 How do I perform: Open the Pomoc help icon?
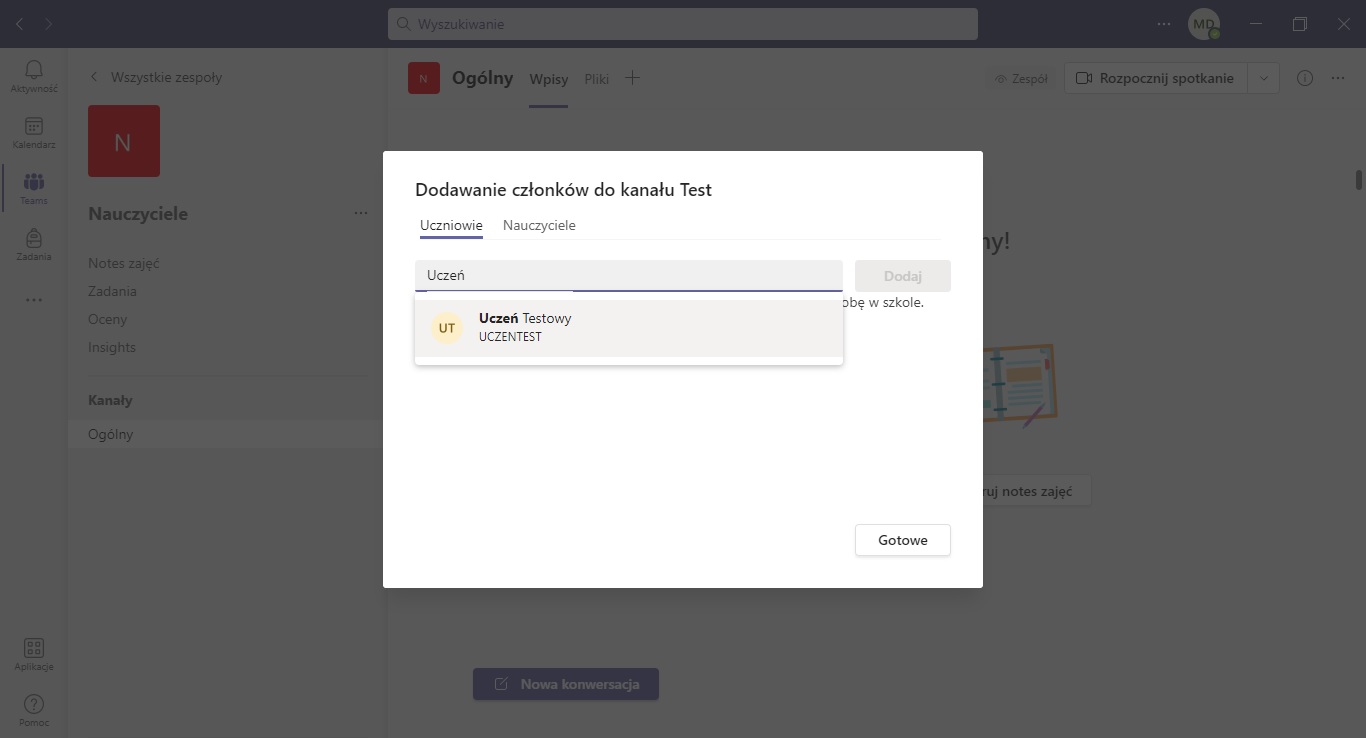(x=33, y=706)
